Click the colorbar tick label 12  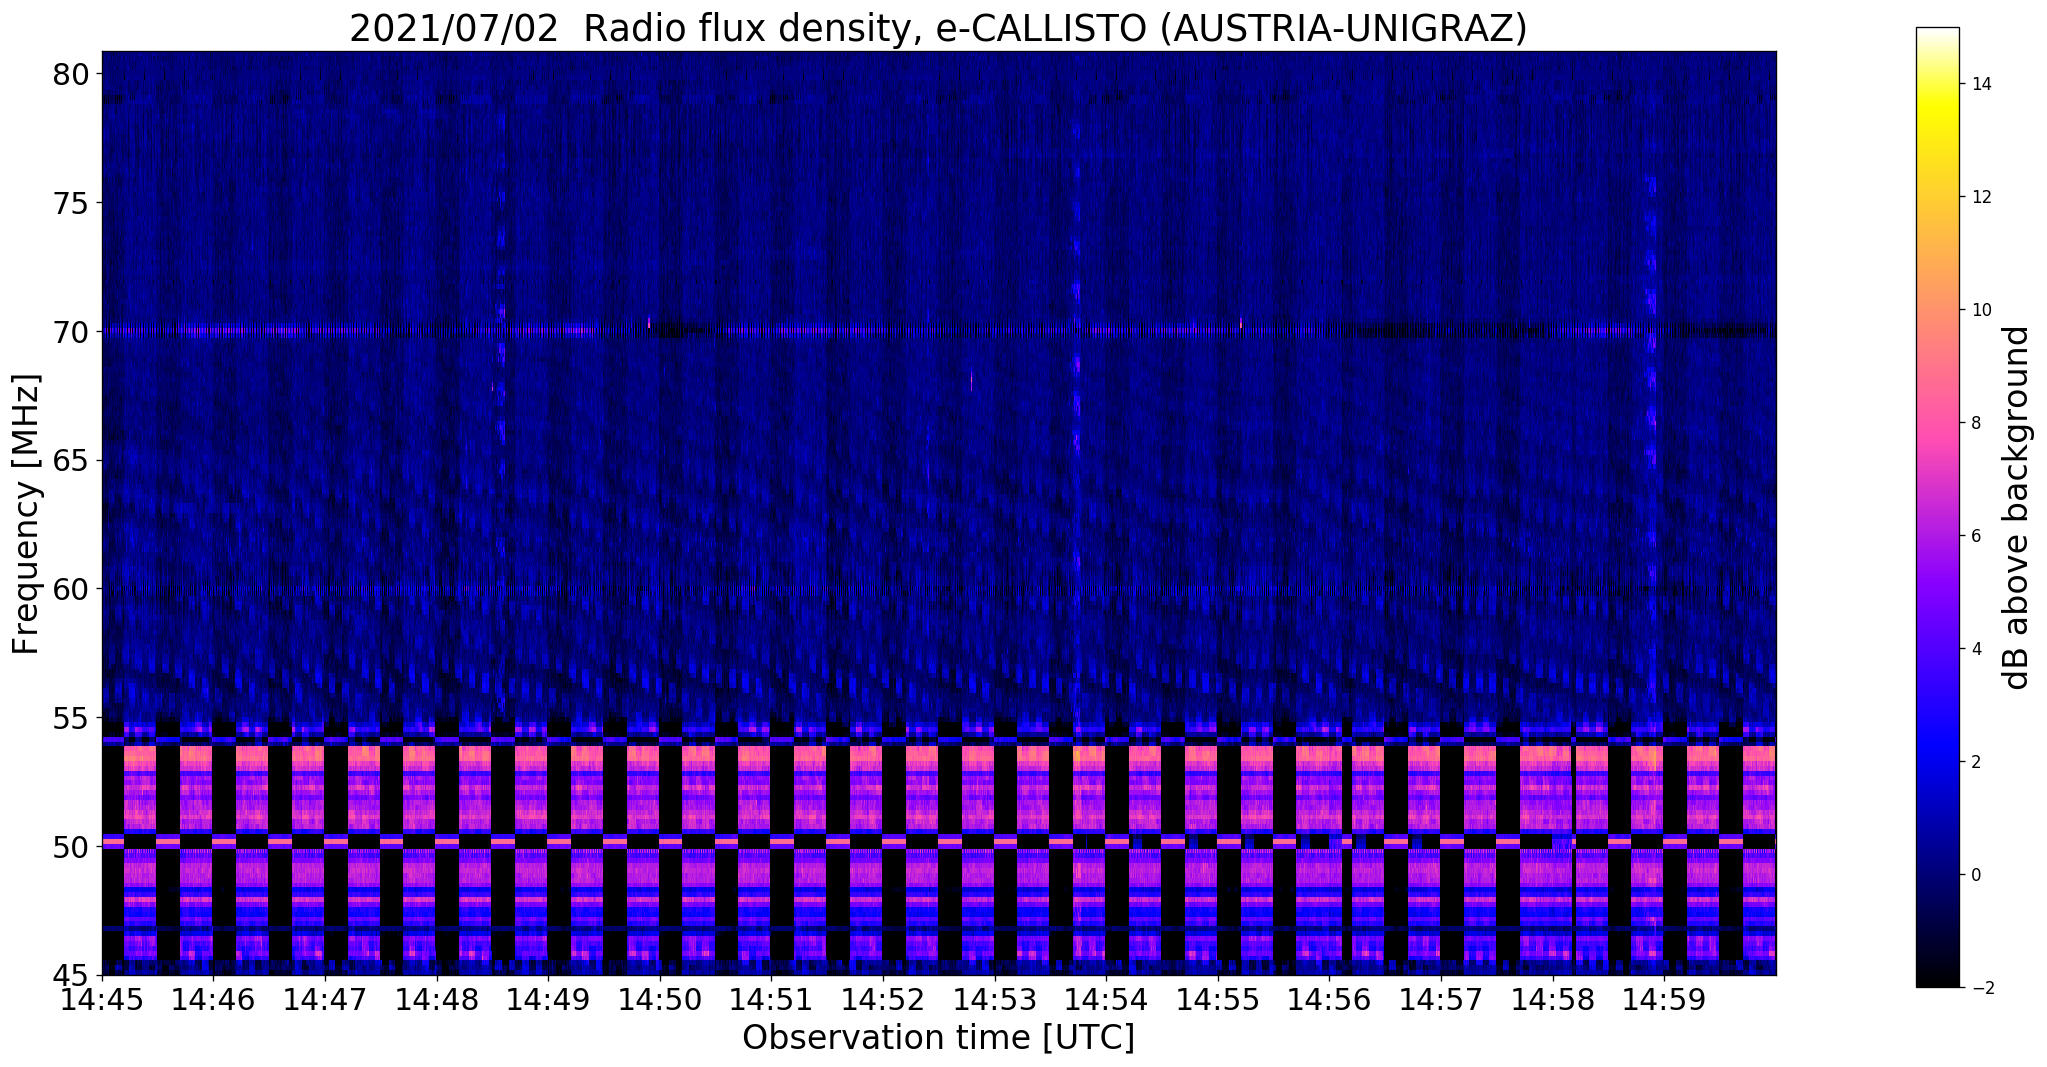[1980, 197]
